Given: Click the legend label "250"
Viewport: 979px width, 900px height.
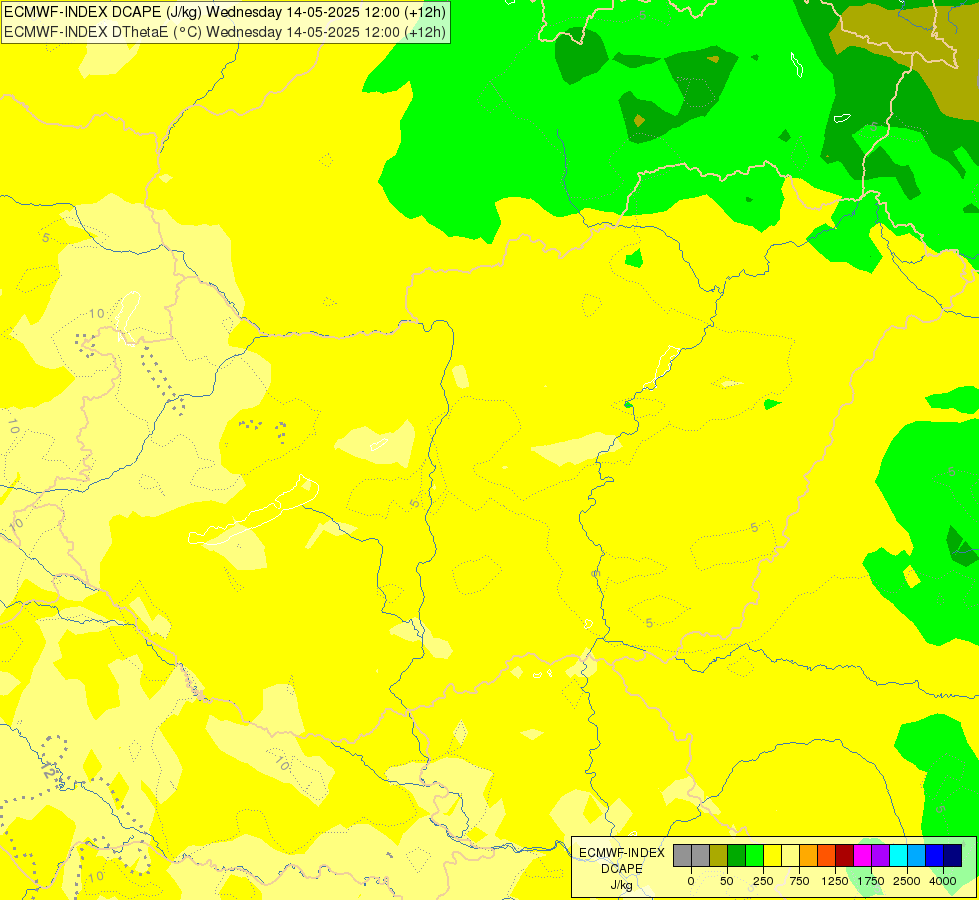Looking at the screenshot, I should click(763, 881).
